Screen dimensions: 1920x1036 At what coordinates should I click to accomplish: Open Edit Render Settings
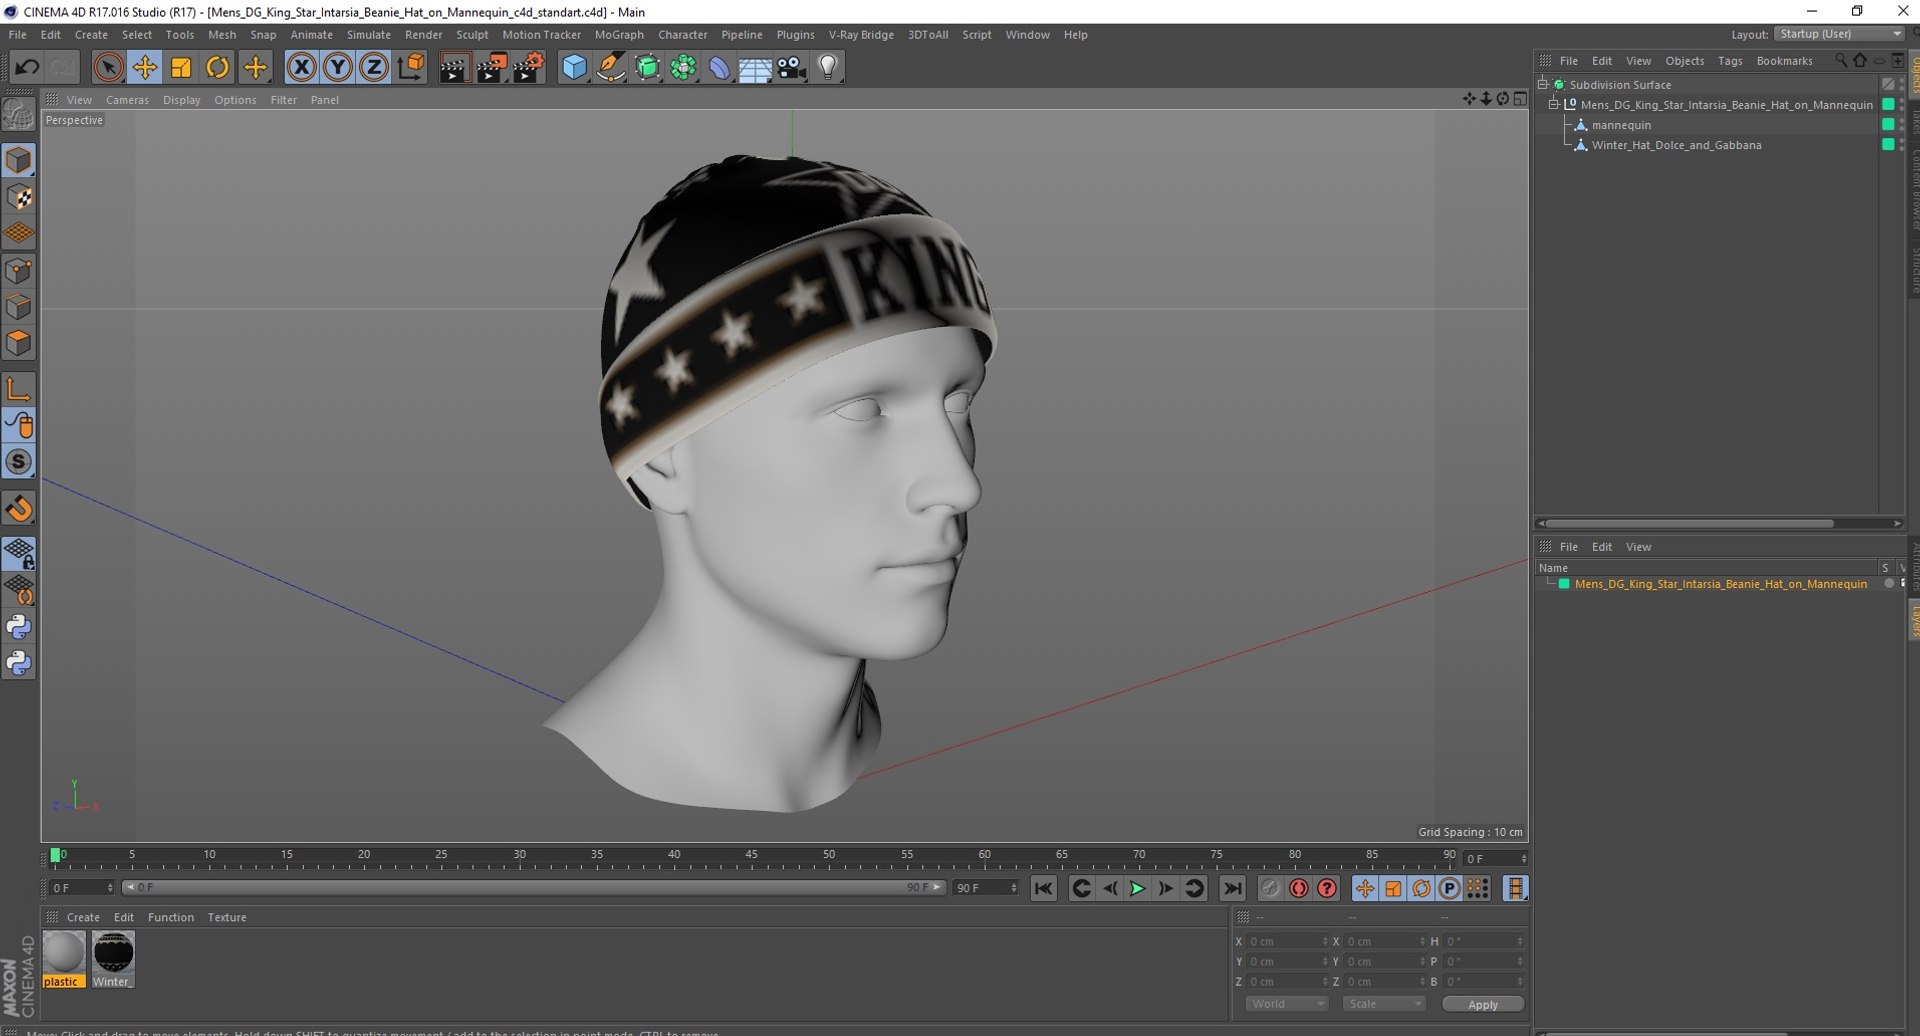click(528, 68)
